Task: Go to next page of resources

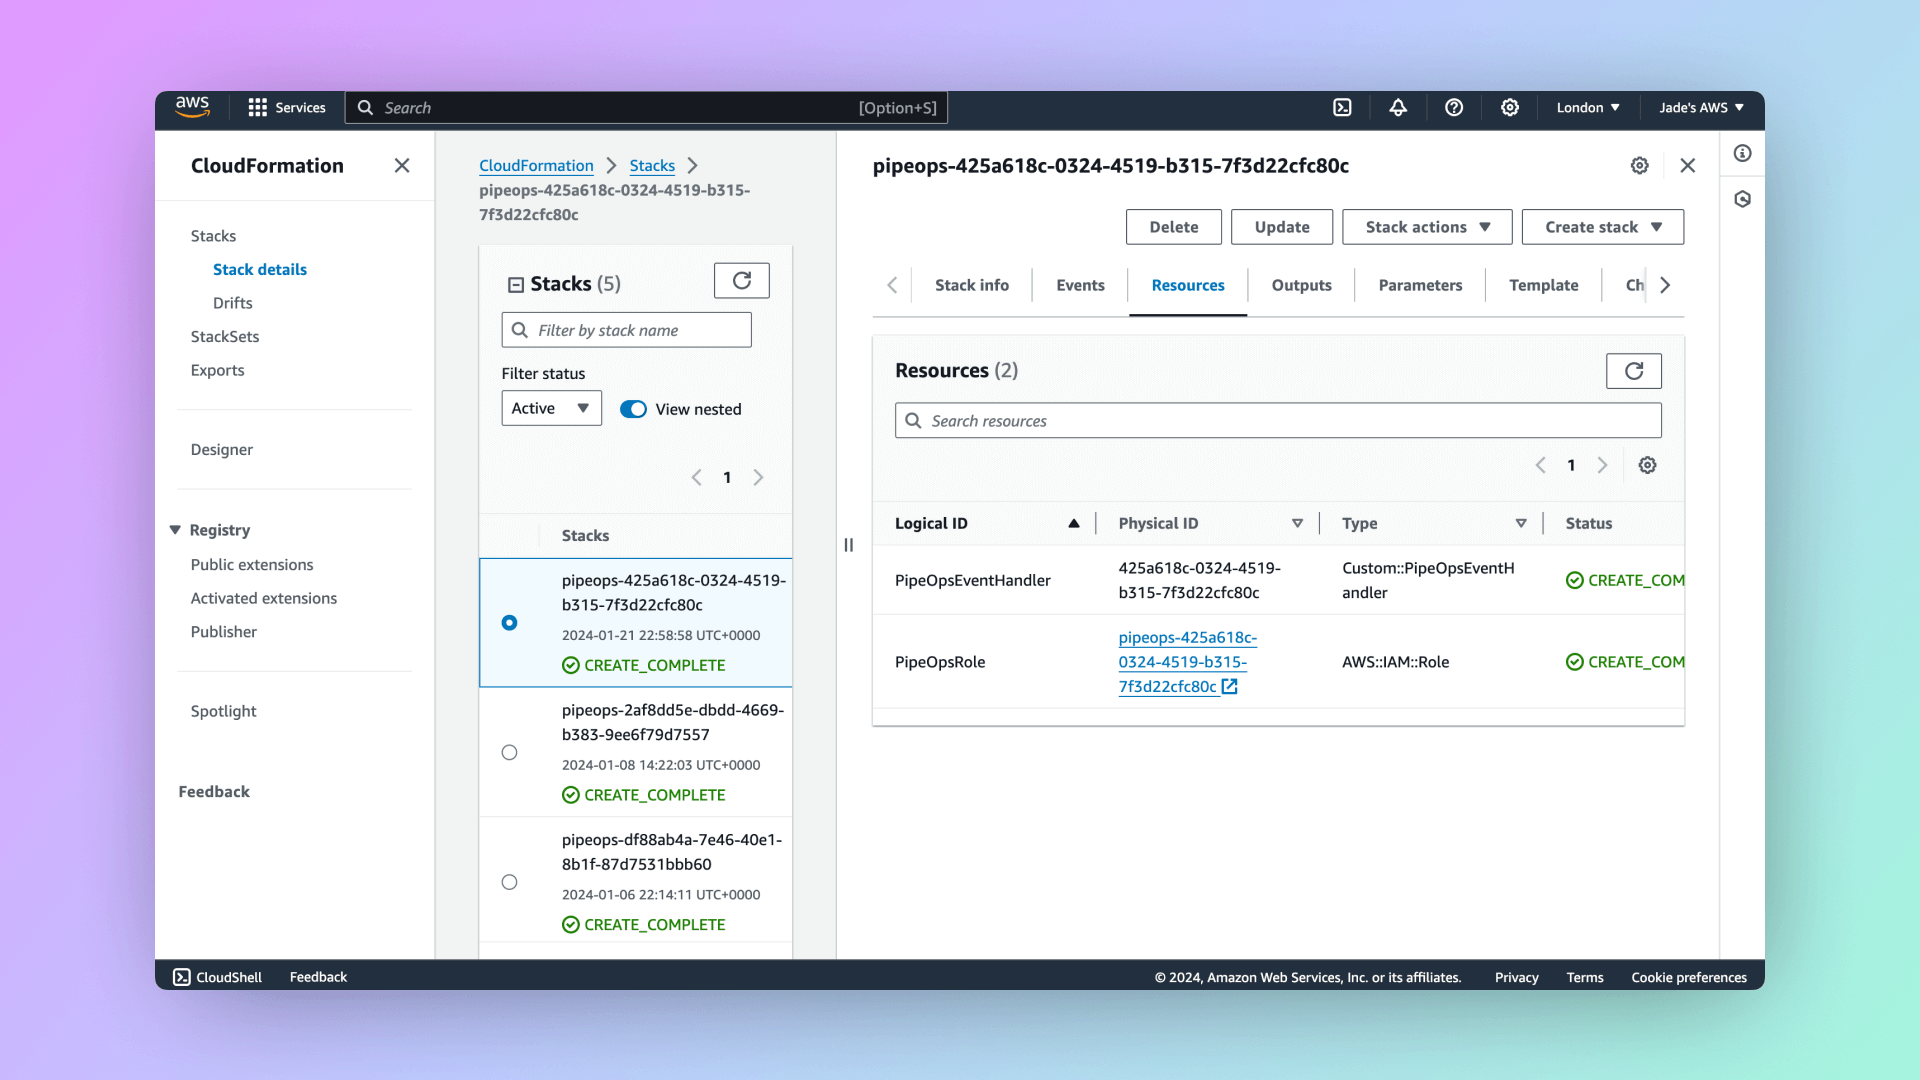Action: click(x=1602, y=465)
